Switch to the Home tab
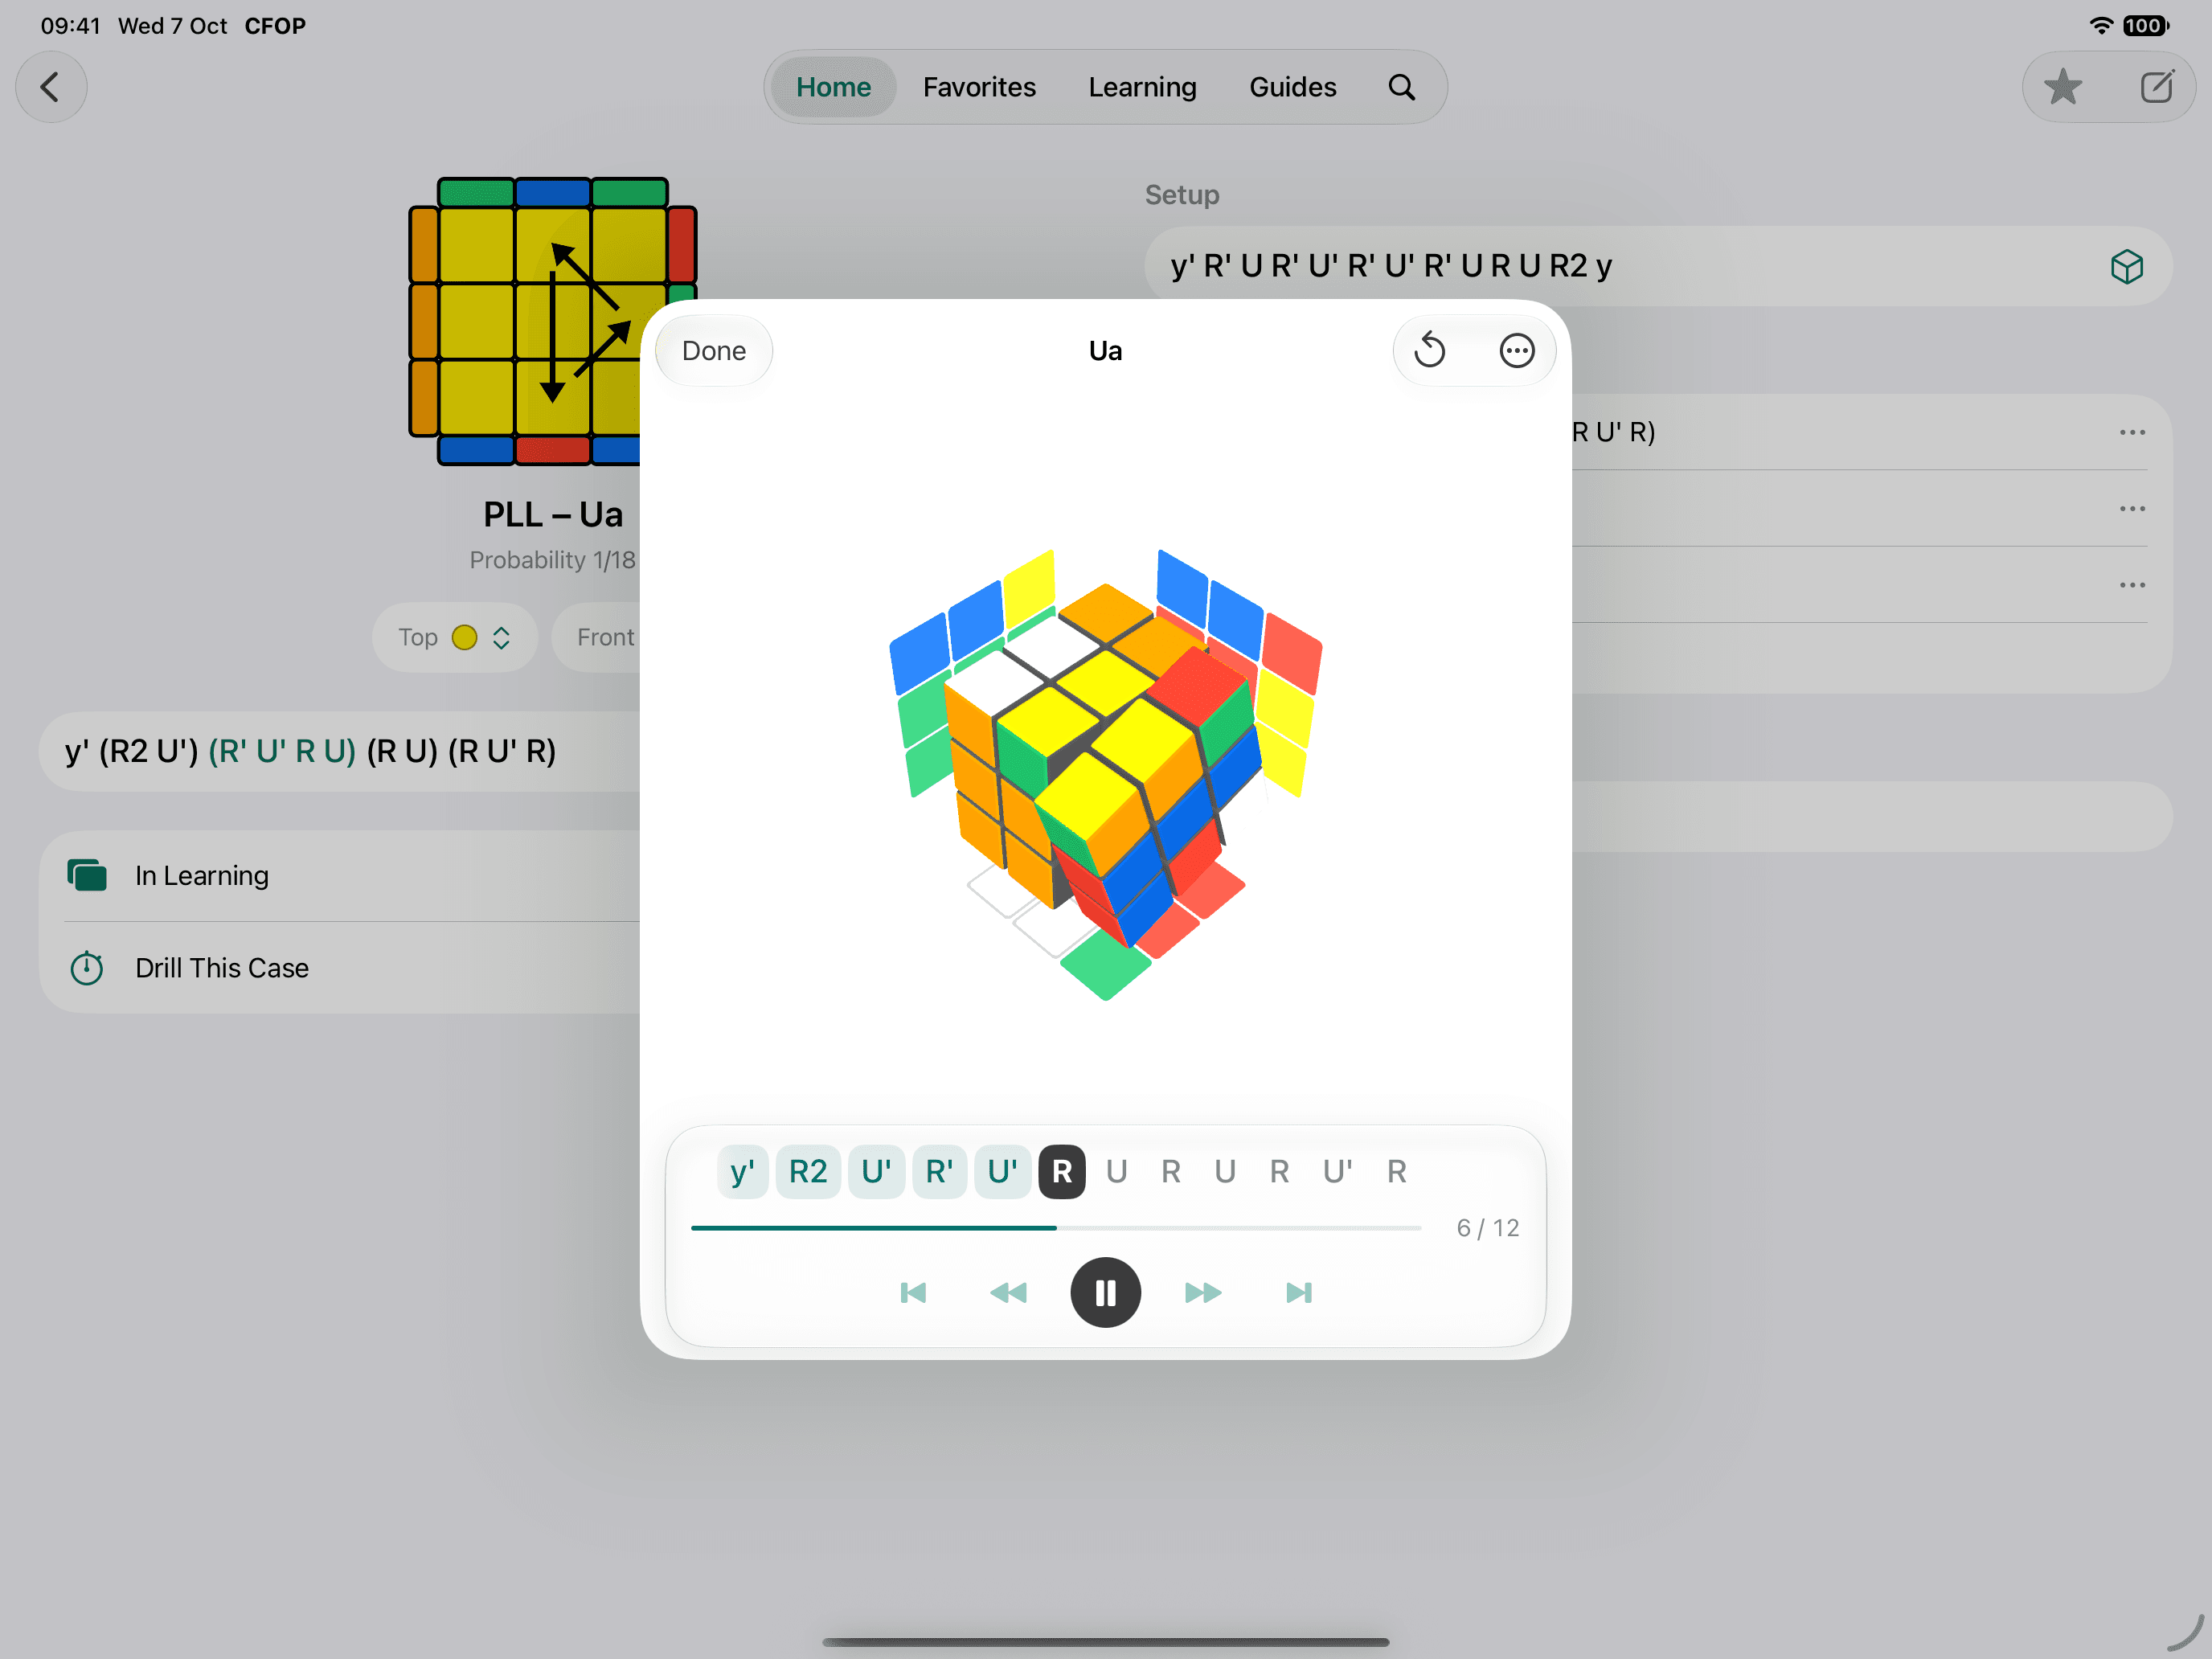2212x1659 pixels. click(833, 87)
